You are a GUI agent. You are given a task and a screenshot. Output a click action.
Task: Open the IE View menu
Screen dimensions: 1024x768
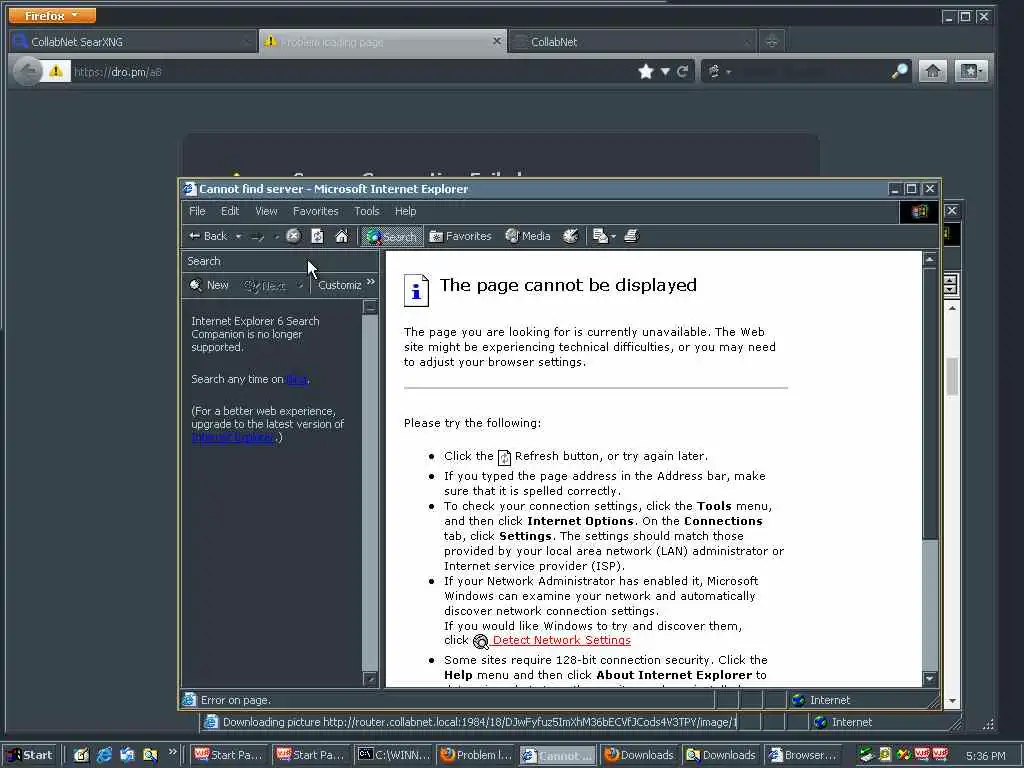[x=266, y=211]
